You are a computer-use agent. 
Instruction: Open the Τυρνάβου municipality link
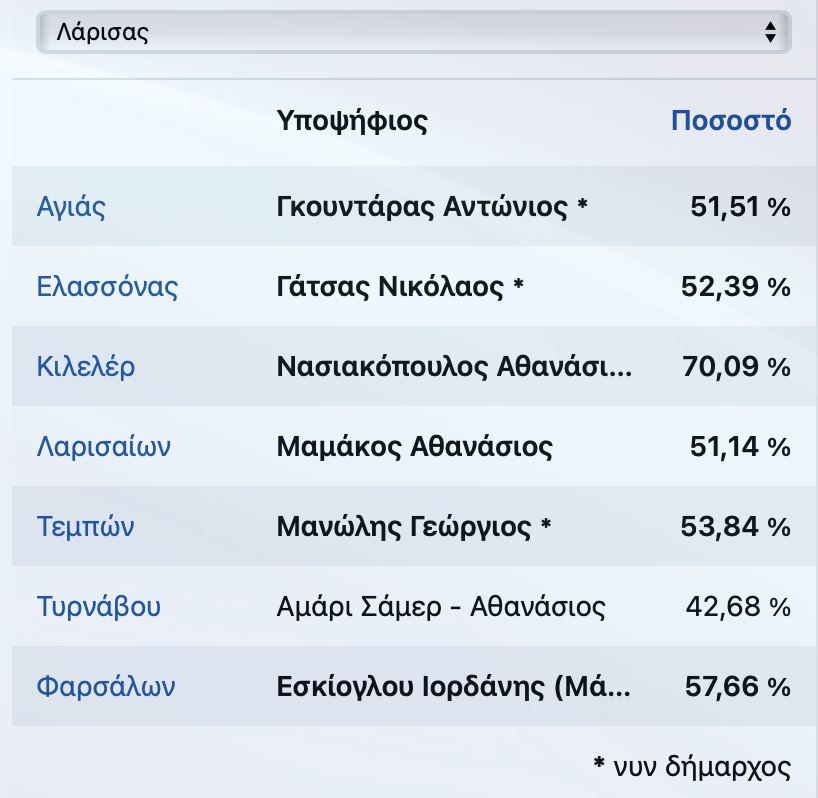99,607
